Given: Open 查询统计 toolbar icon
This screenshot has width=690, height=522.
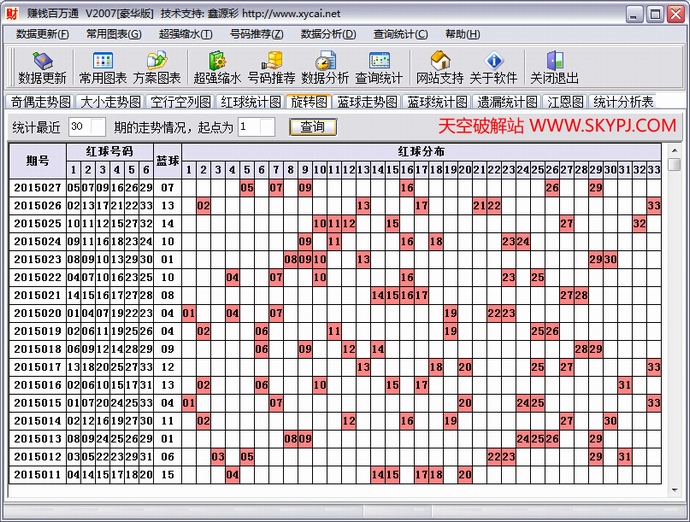Looking at the screenshot, I should pos(379,67).
